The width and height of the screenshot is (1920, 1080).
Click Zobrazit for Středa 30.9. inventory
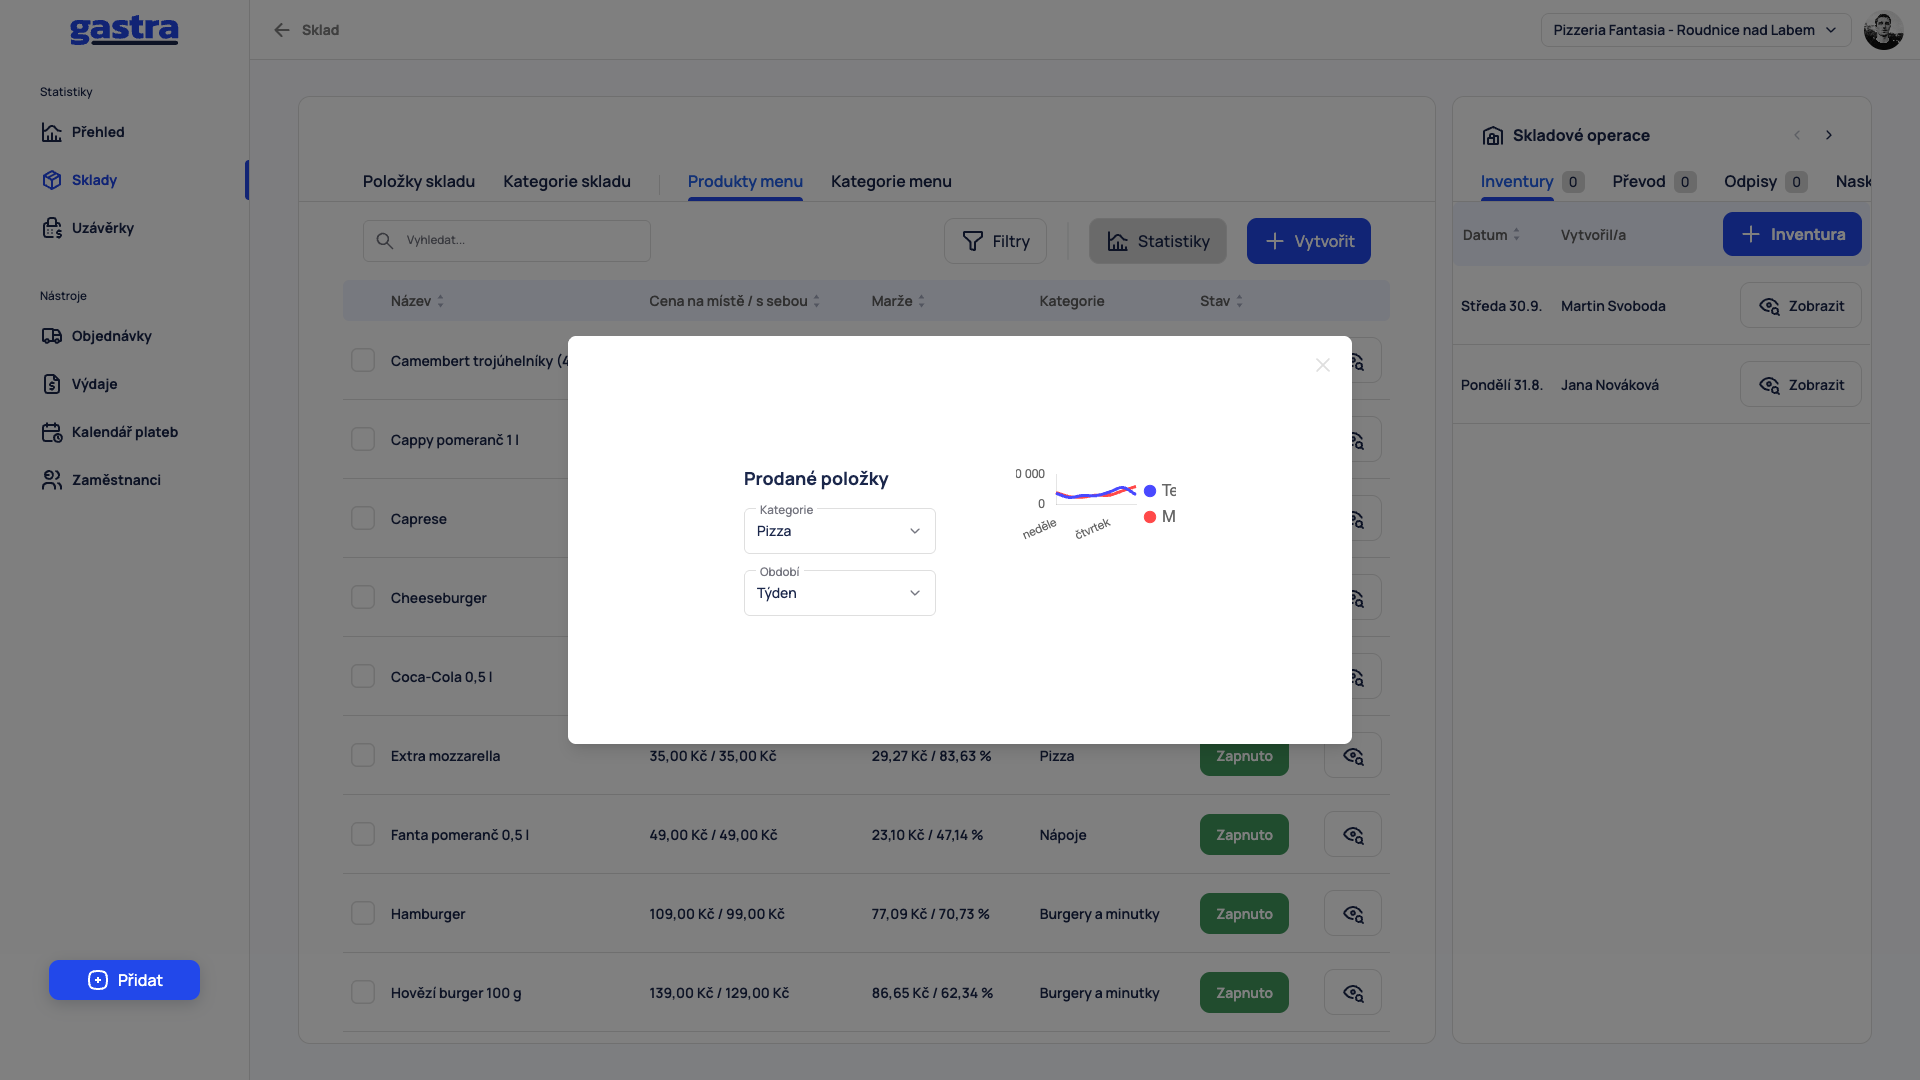pyautogui.click(x=1801, y=305)
